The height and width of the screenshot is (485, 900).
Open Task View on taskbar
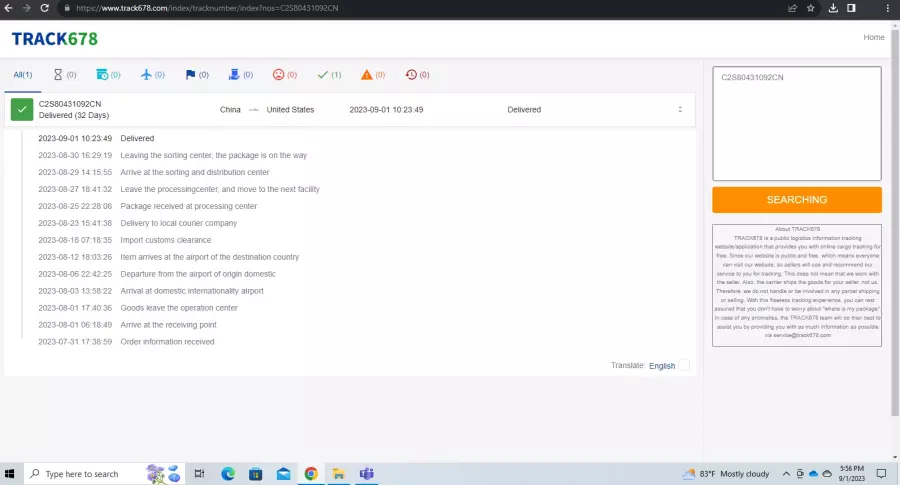(x=199, y=474)
